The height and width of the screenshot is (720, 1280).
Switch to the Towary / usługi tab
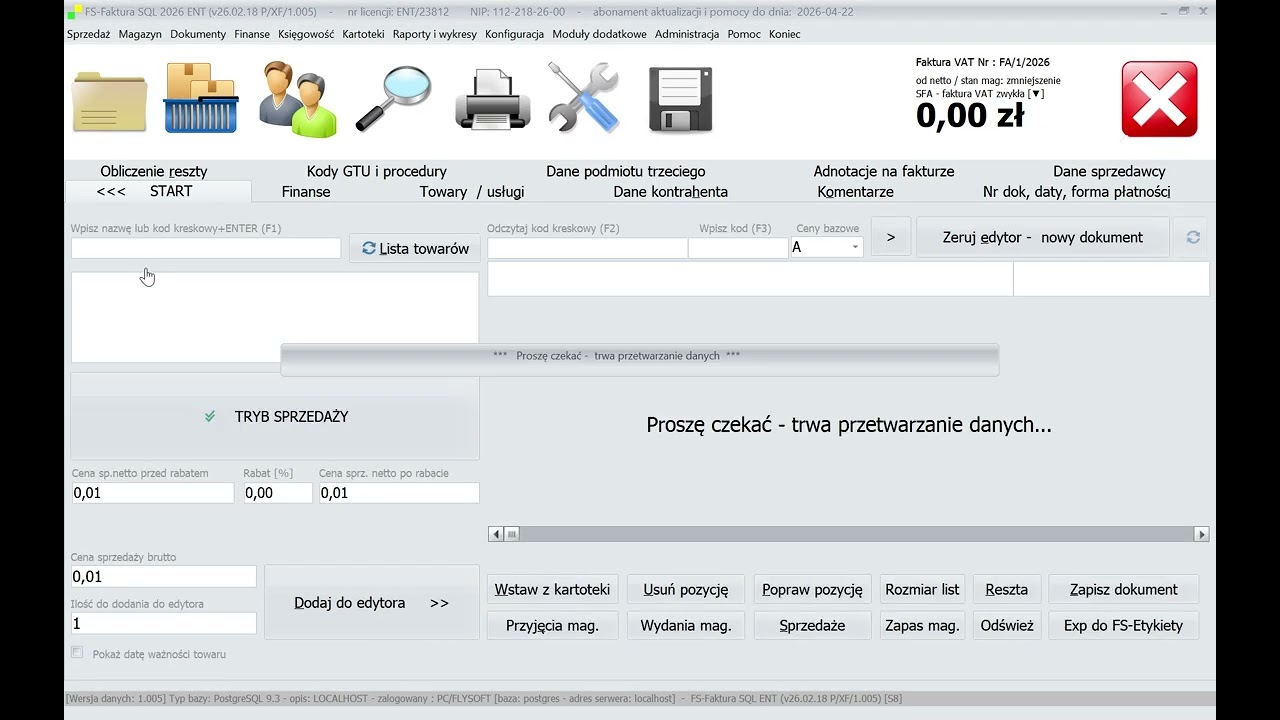[x=471, y=192]
